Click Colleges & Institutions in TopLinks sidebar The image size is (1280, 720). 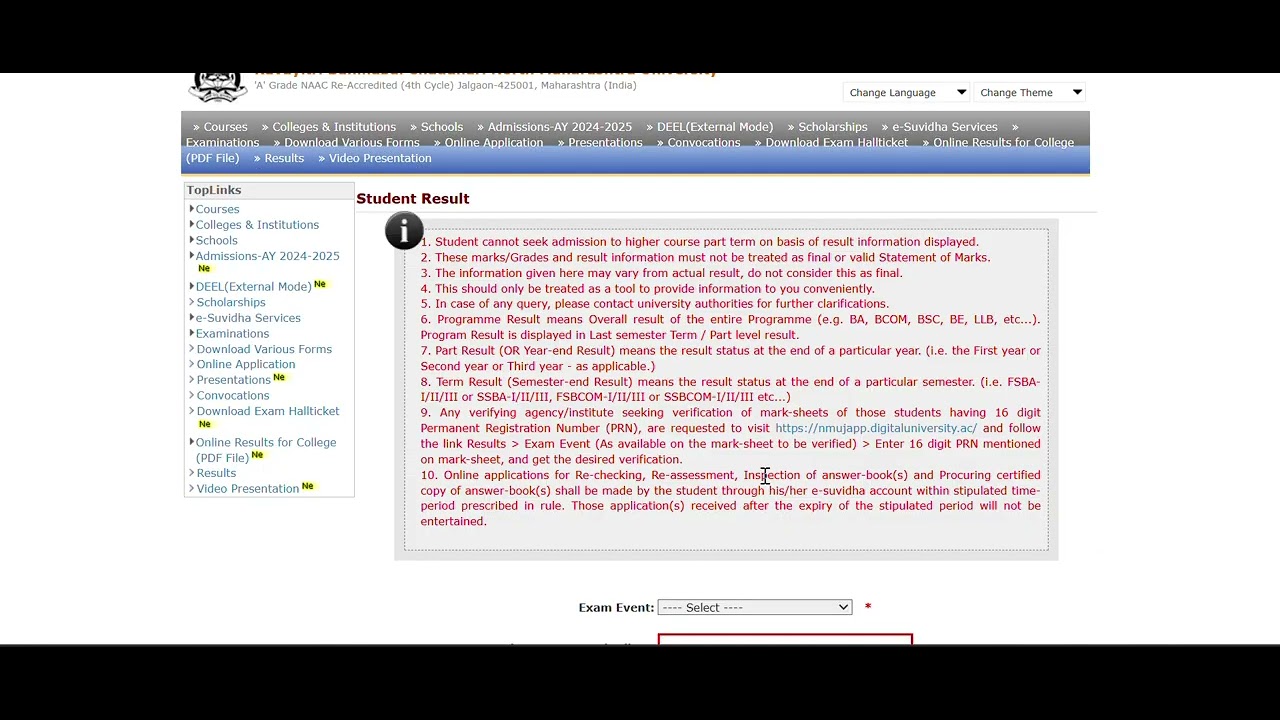tap(257, 225)
